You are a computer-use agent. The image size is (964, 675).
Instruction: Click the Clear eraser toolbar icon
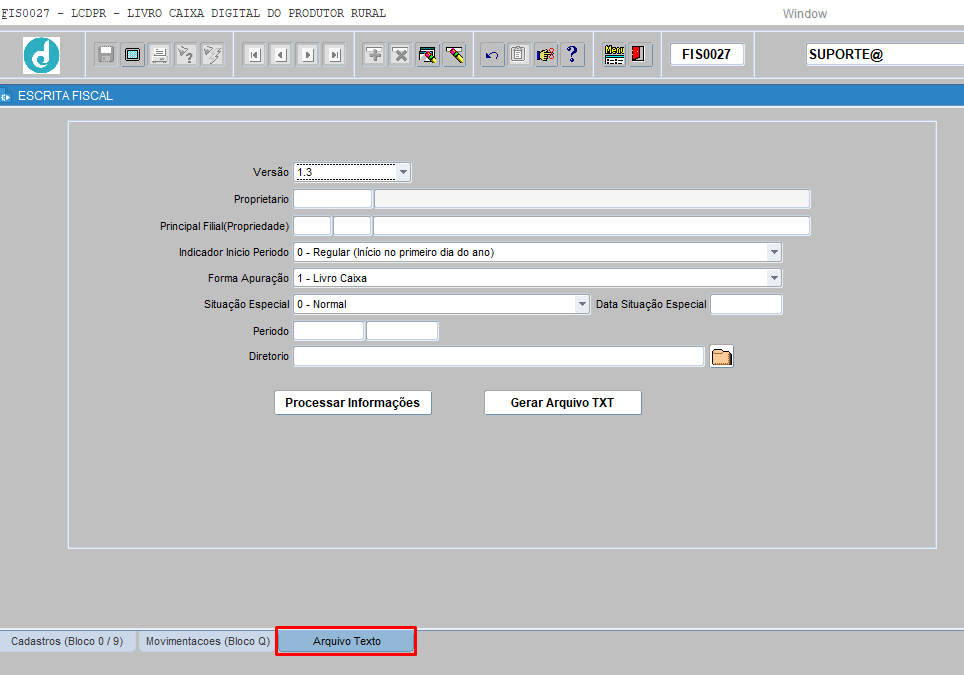point(454,55)
